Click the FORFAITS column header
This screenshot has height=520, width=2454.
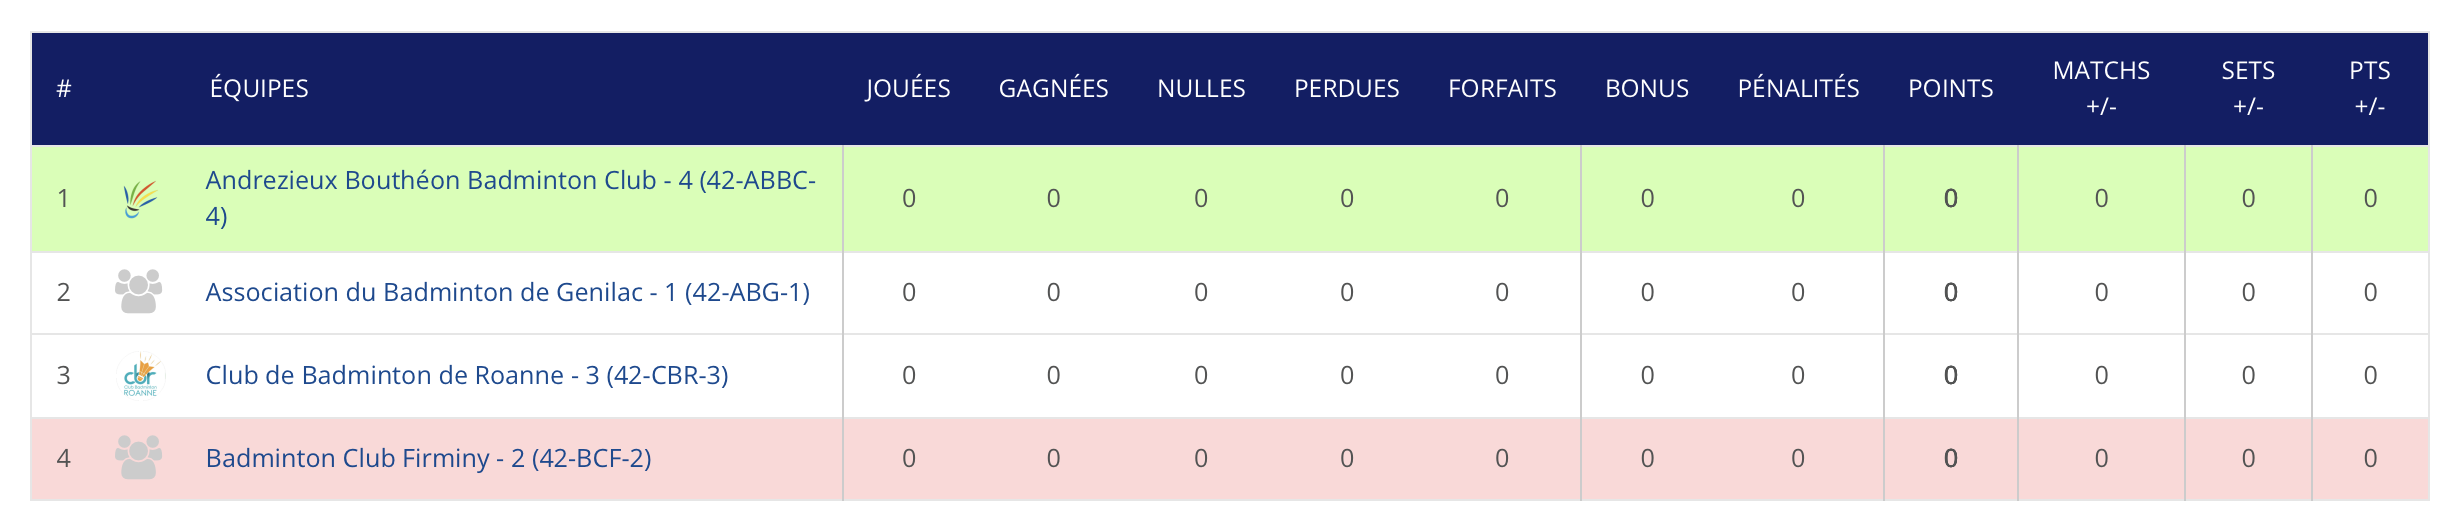(1502, 88)
